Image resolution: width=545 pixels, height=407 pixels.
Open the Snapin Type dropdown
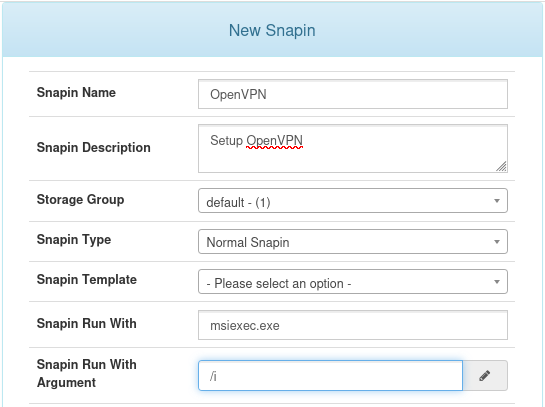353,242
